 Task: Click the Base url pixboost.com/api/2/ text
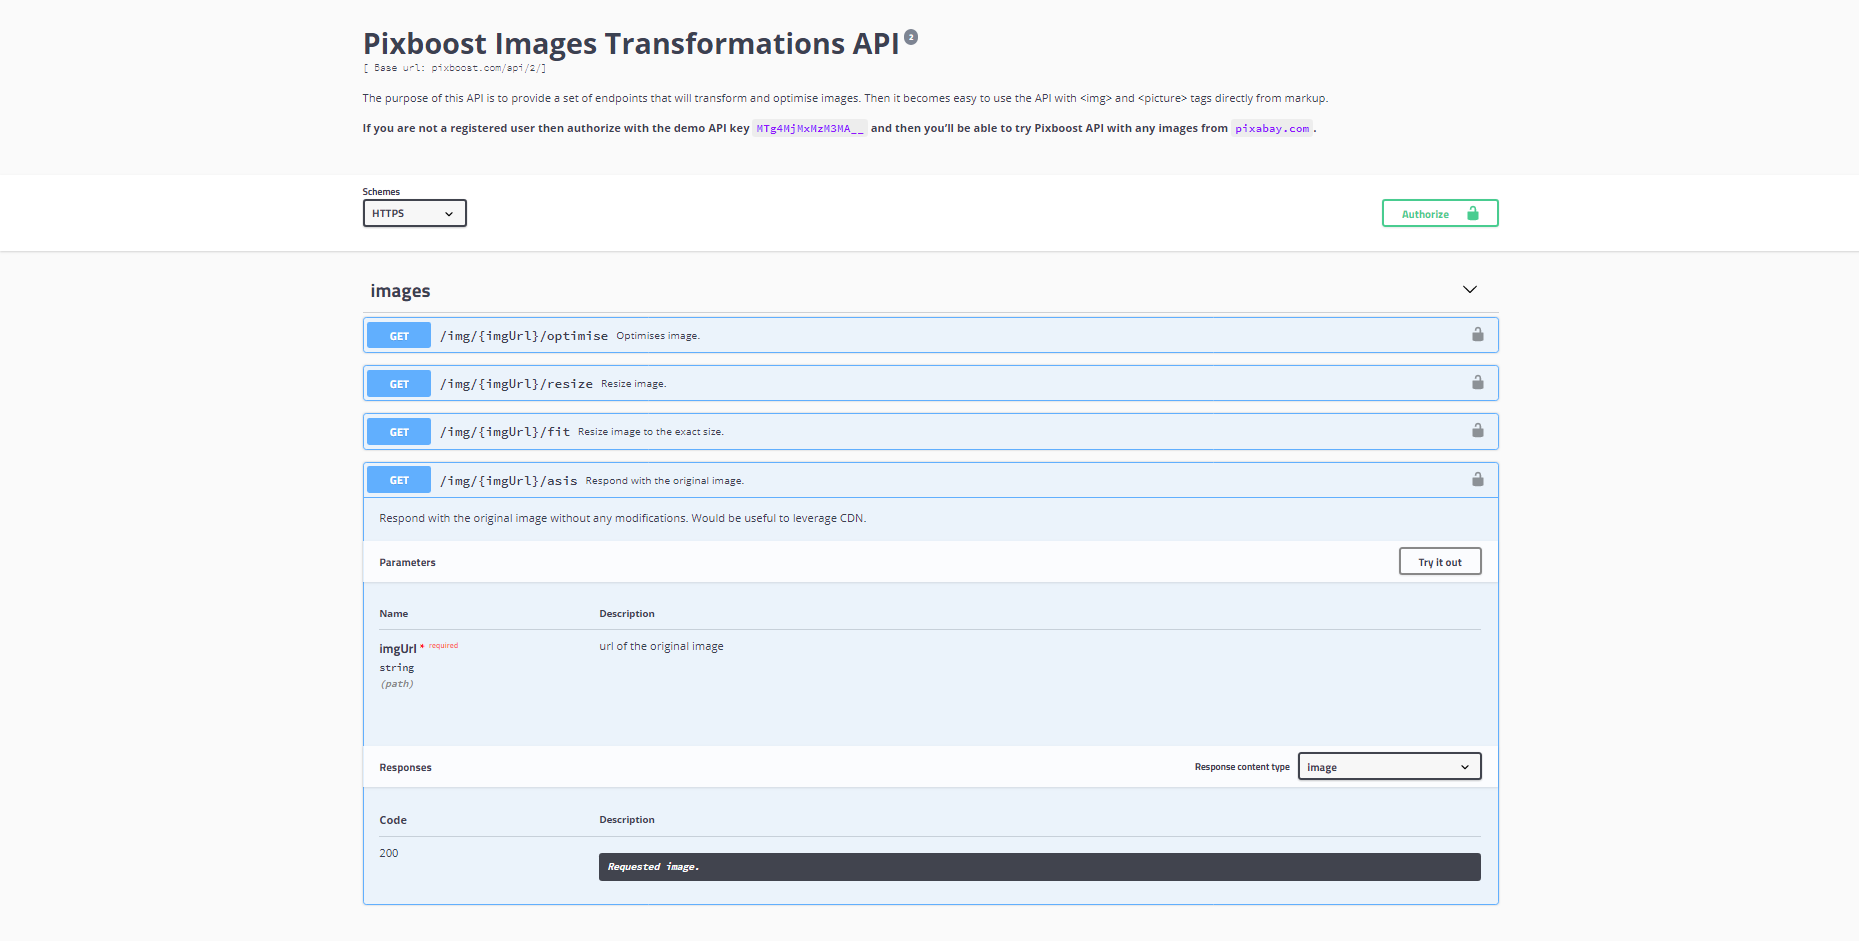pos(454,68)
